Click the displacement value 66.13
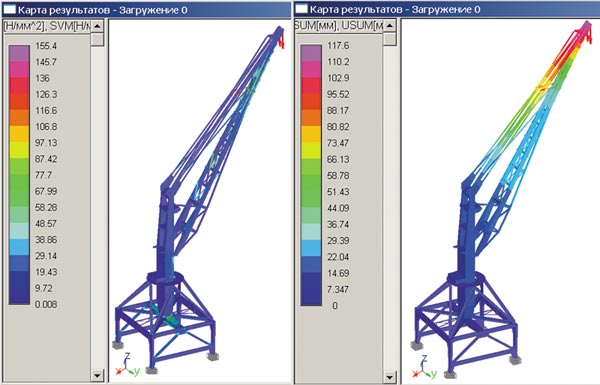600x385 pixels. [x=338, y=159]
